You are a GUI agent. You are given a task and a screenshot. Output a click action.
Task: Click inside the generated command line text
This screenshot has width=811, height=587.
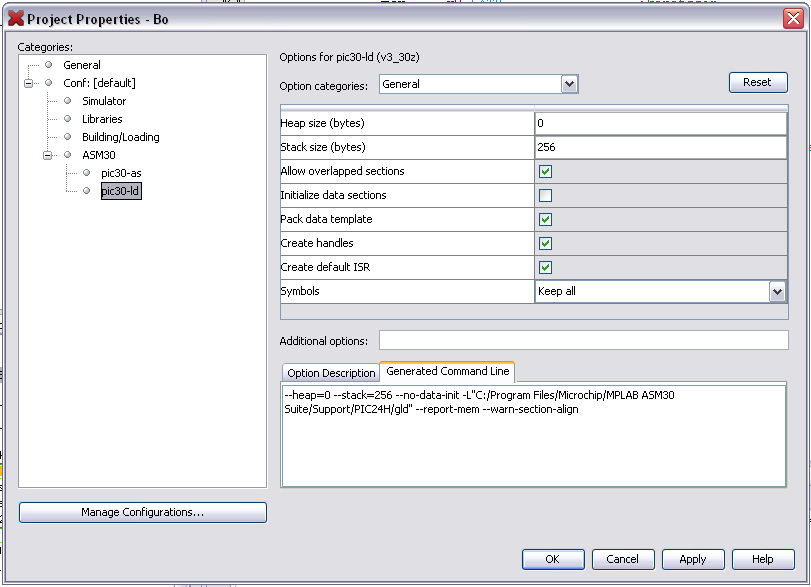(534, 435)
